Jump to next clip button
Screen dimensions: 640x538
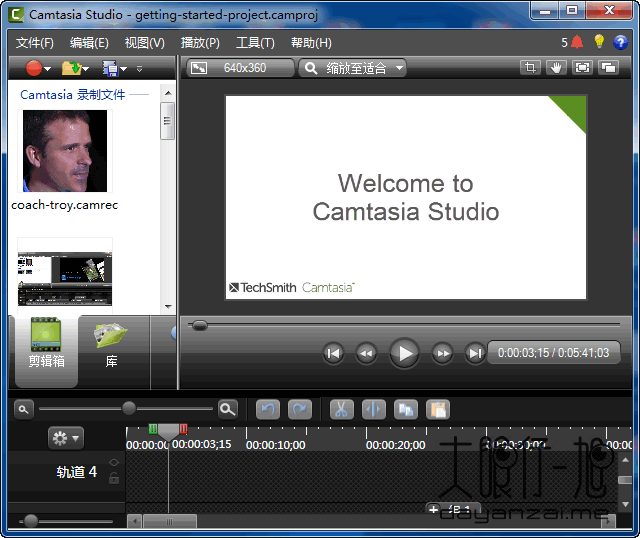pos(475,353)
